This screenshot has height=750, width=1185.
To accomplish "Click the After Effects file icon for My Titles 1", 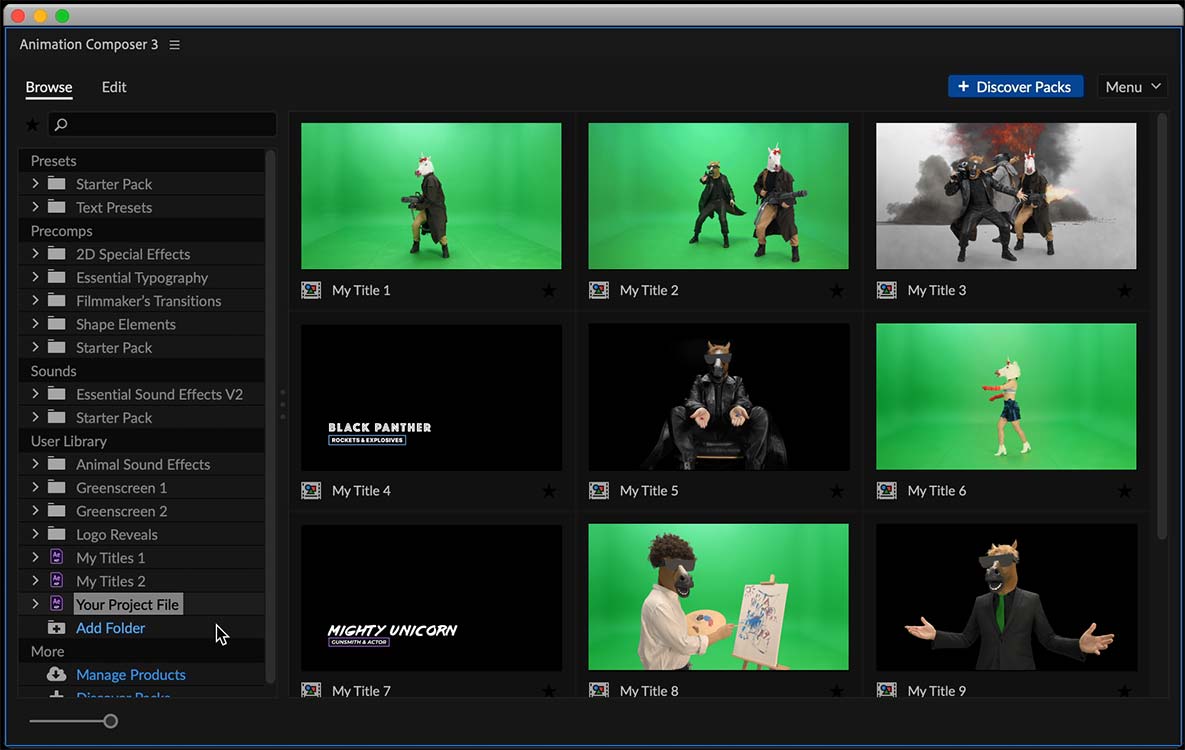I will (x=56, y=558).
